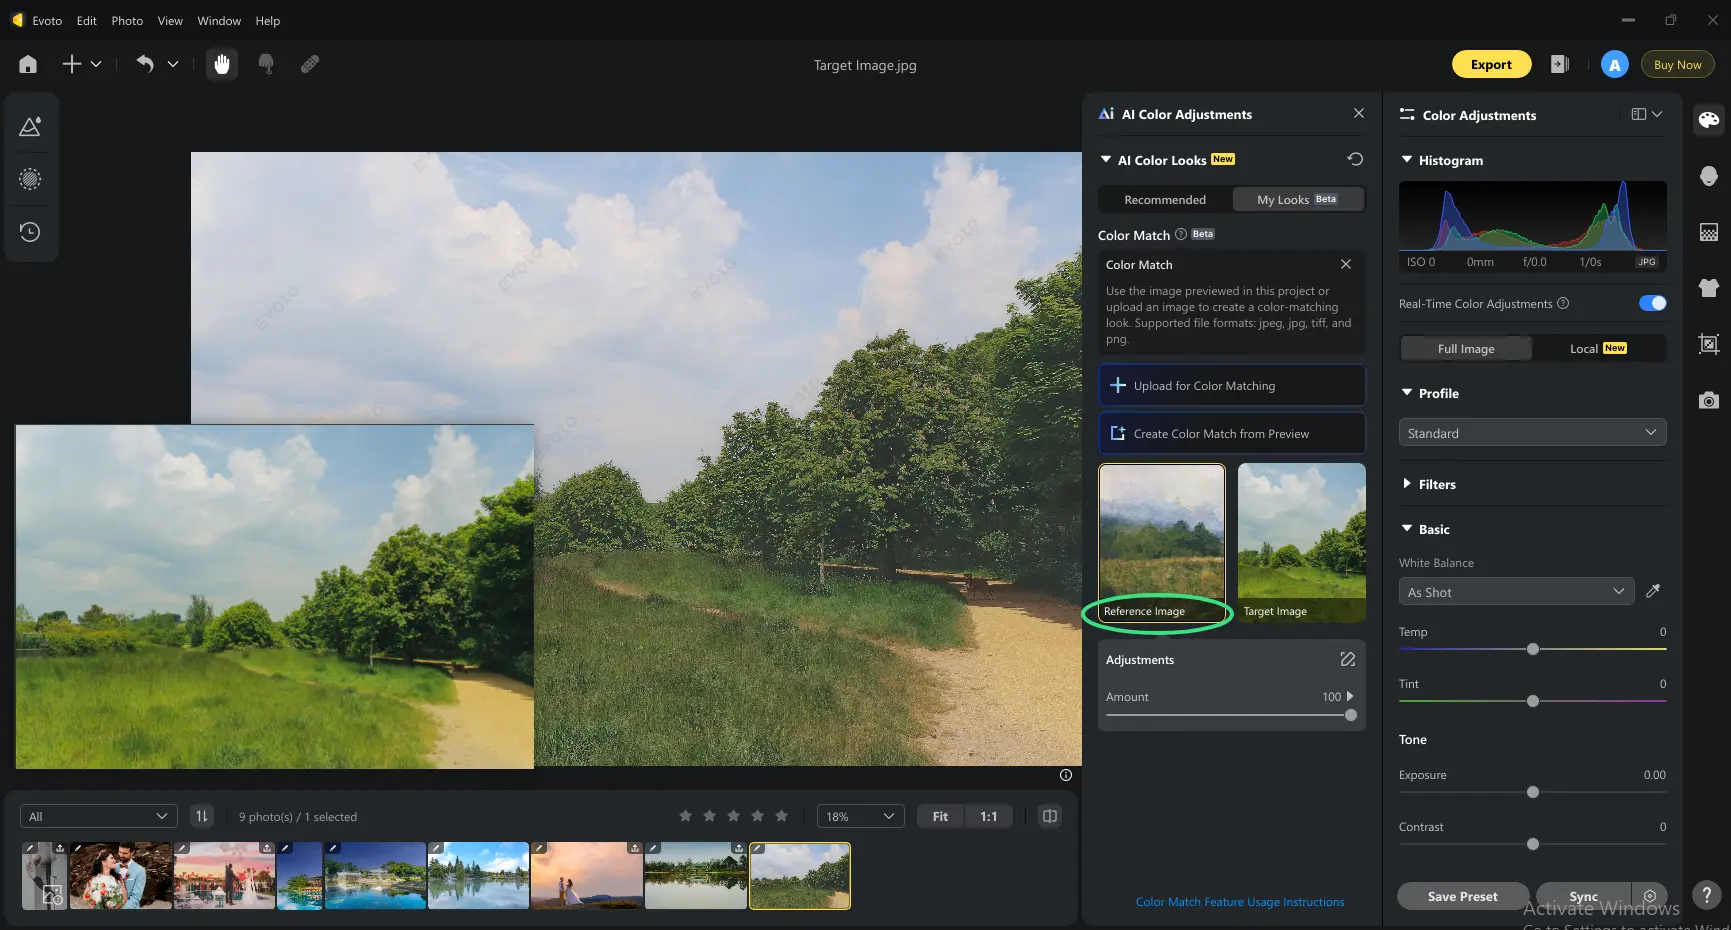
Task: Open the History panel icon
Action: (30, 232)
